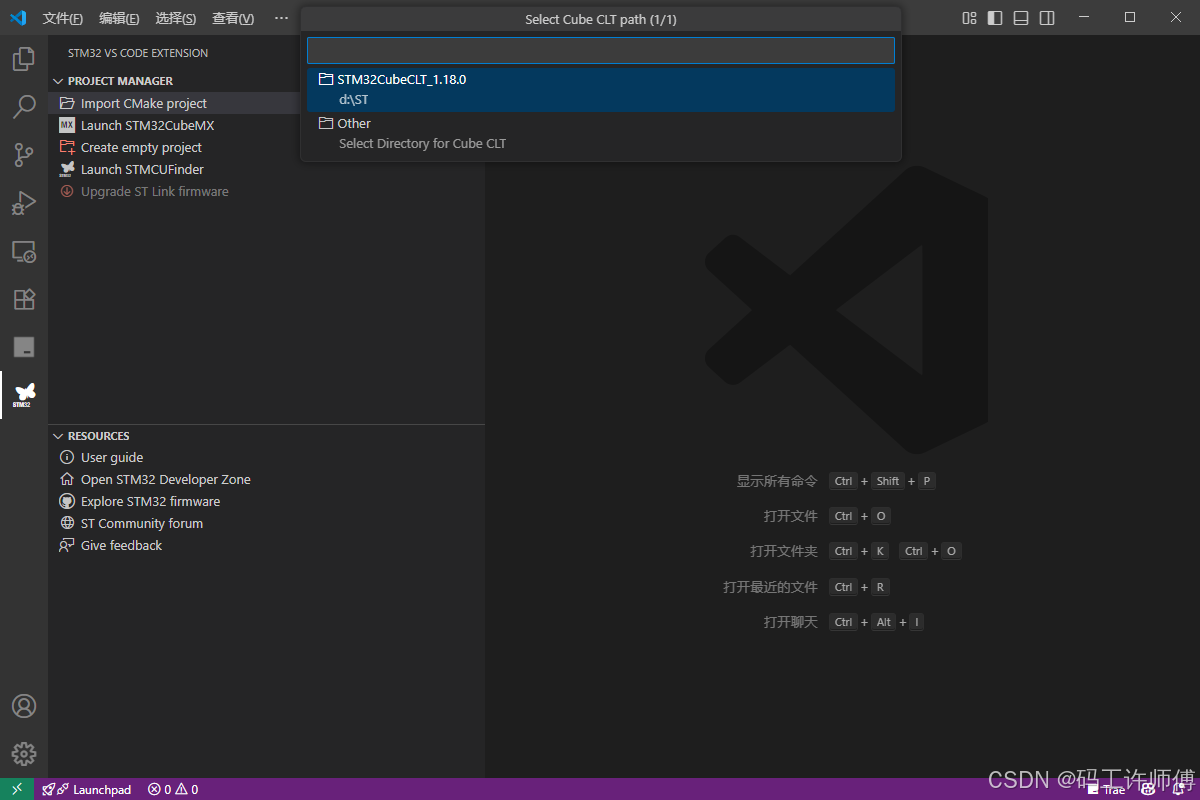Select the STM32 butterfly activity bar icon
The image size is (1200, 800).
(x=24, y=395)
